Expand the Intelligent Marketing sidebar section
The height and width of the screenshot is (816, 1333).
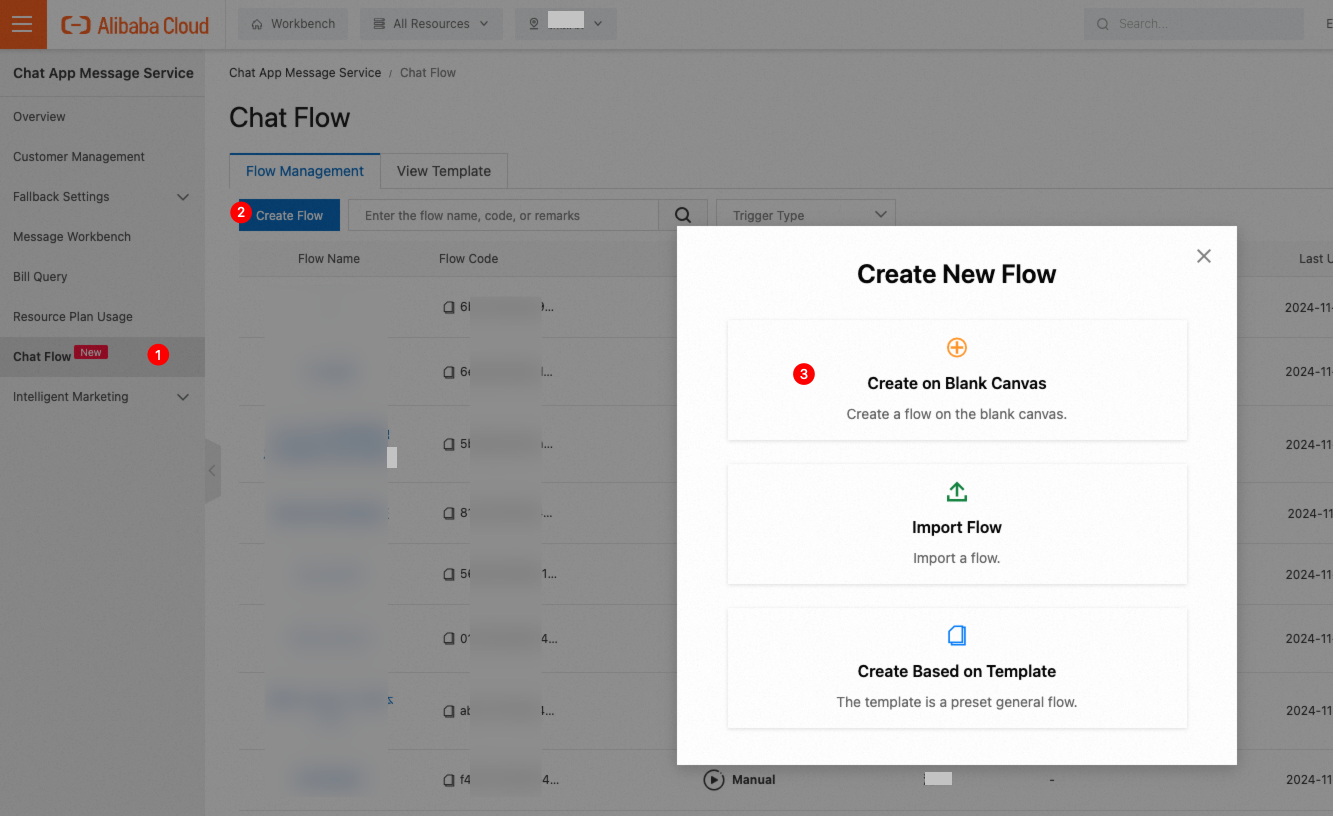pyautogui.click(x=183, y=397)
